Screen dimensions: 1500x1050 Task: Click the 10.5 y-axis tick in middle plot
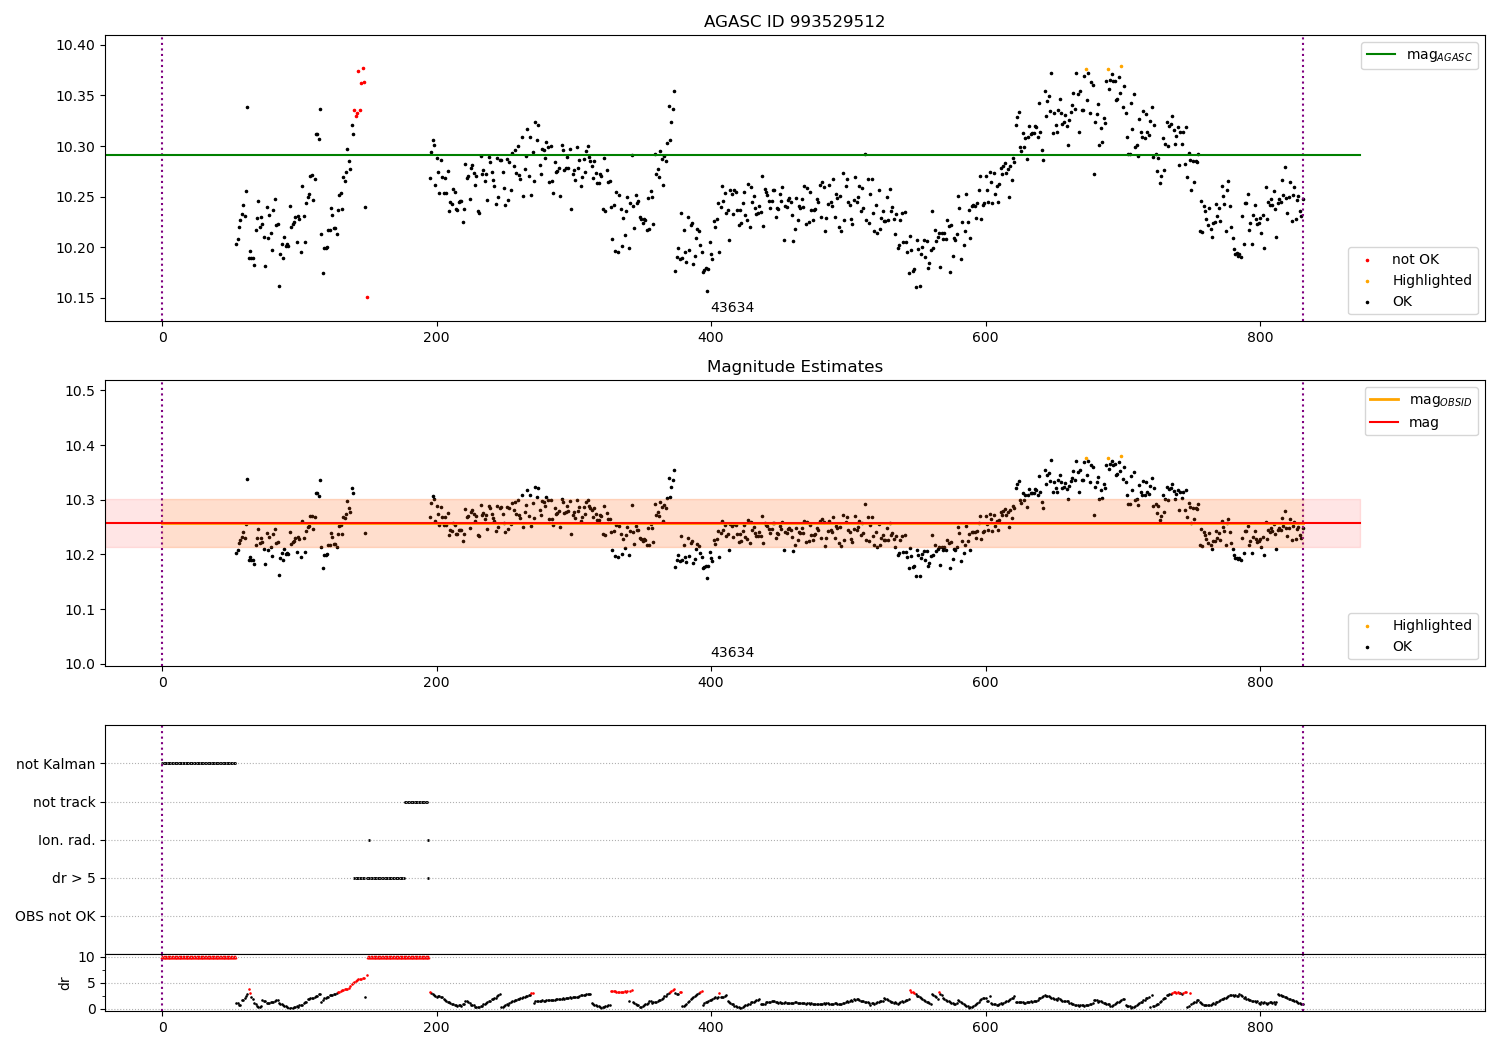(x=79, y=391)
